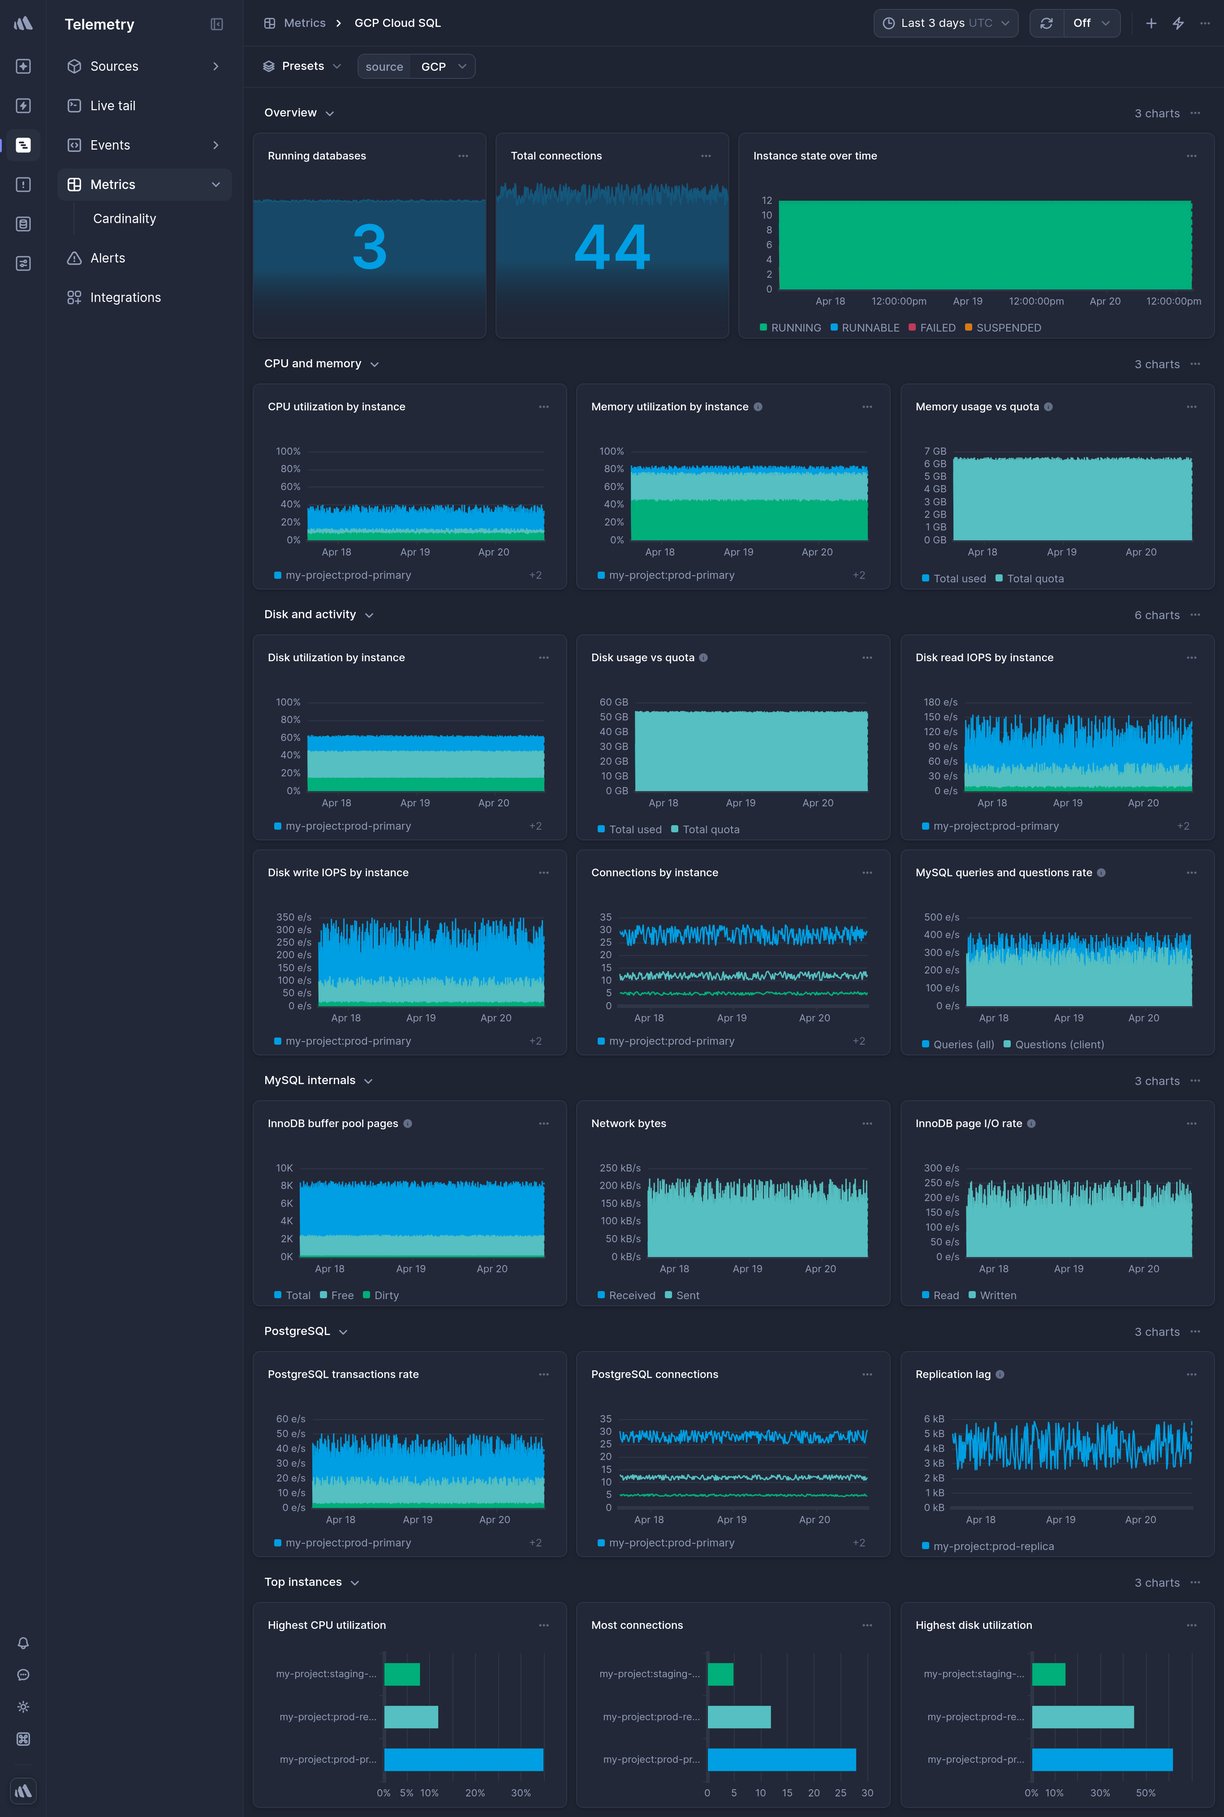Open options for CPU utilization by instance

(544, 407)
